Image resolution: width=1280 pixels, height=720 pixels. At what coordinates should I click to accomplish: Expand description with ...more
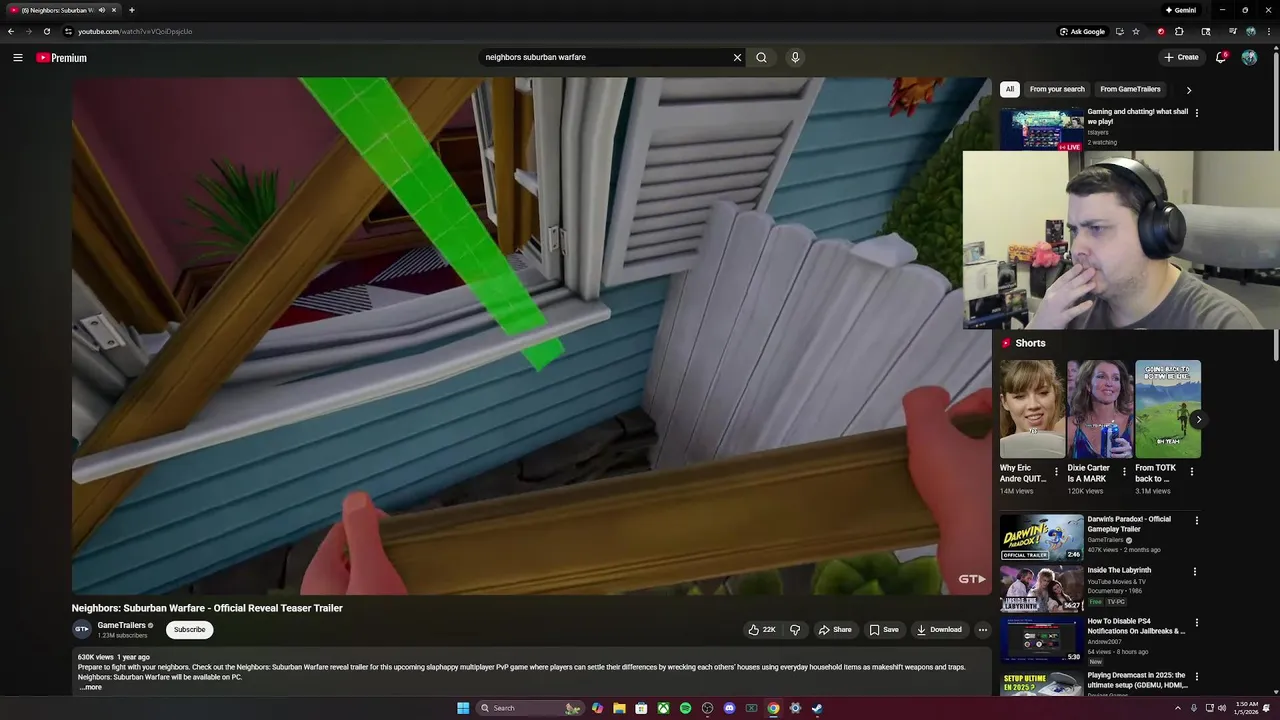coord(91,687)
